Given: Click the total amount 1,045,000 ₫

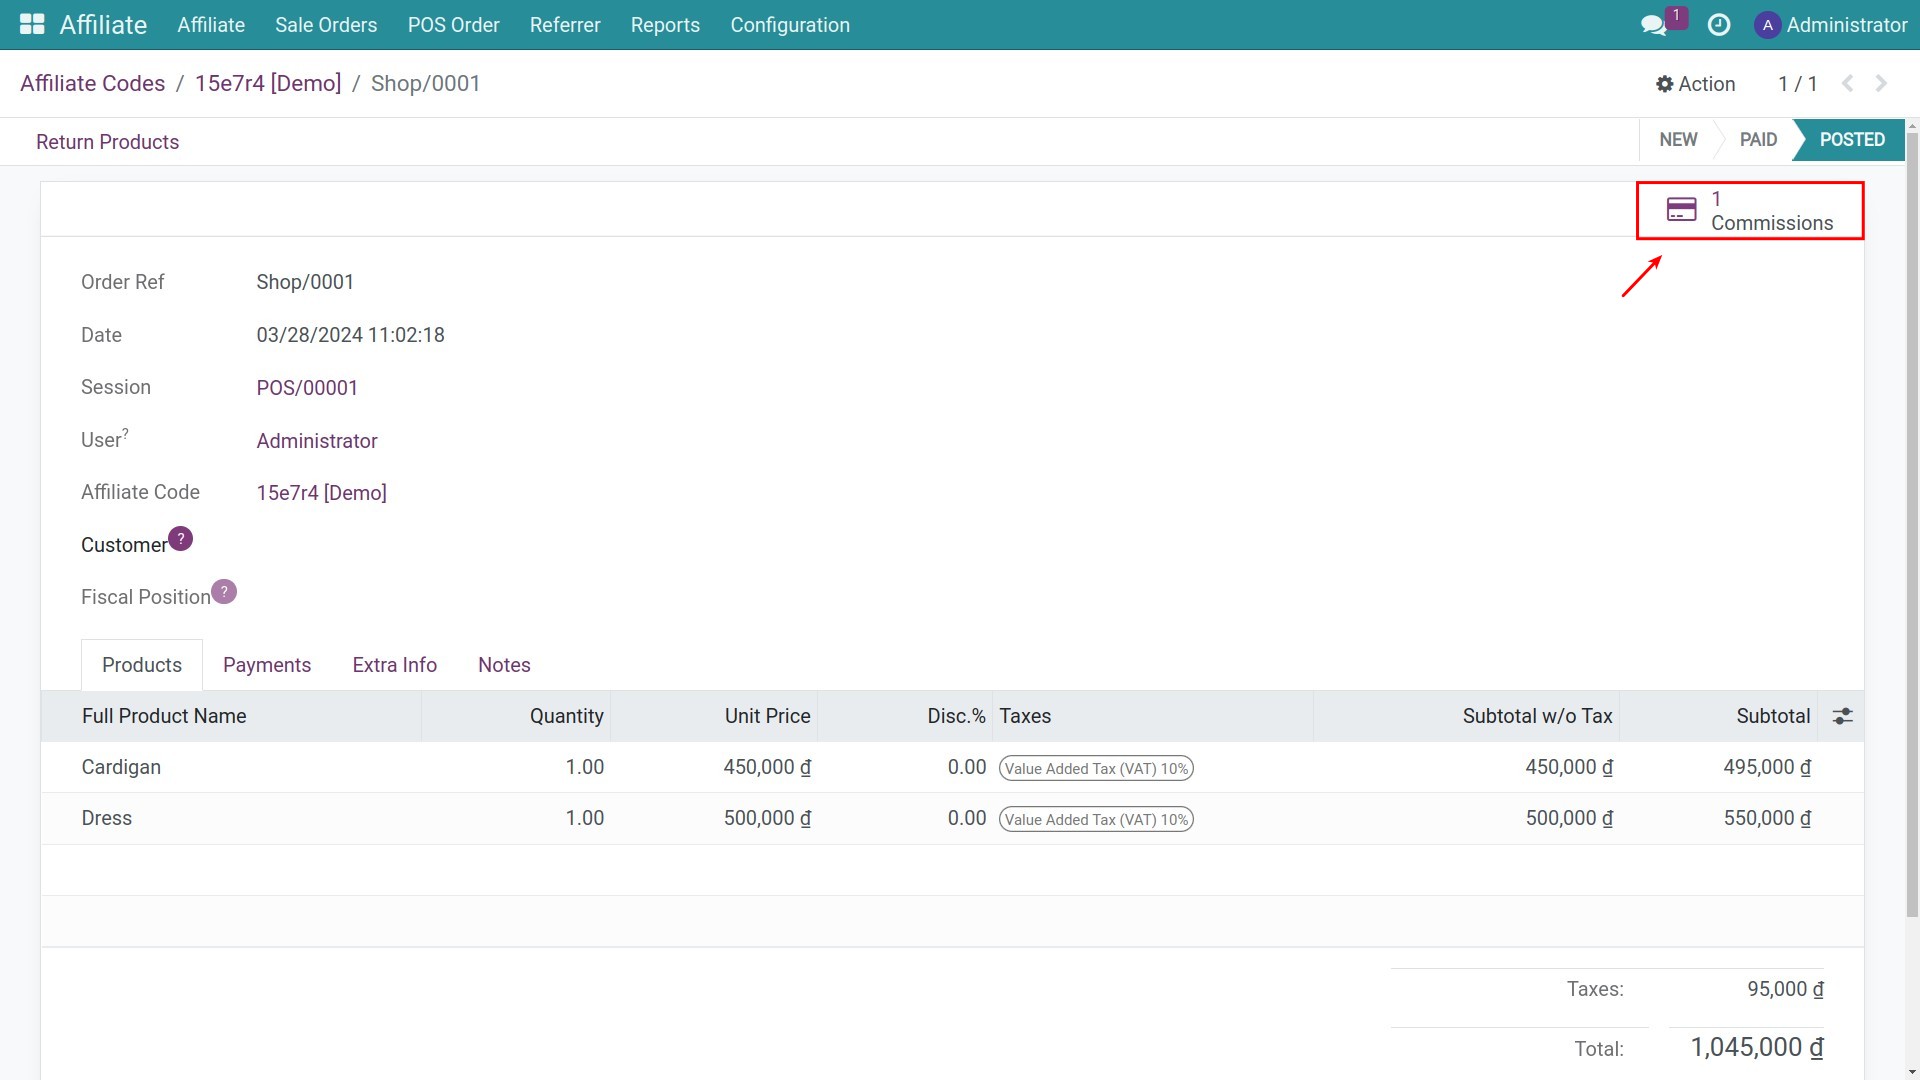Looking at the screenshot, I should (1757, 1047).
